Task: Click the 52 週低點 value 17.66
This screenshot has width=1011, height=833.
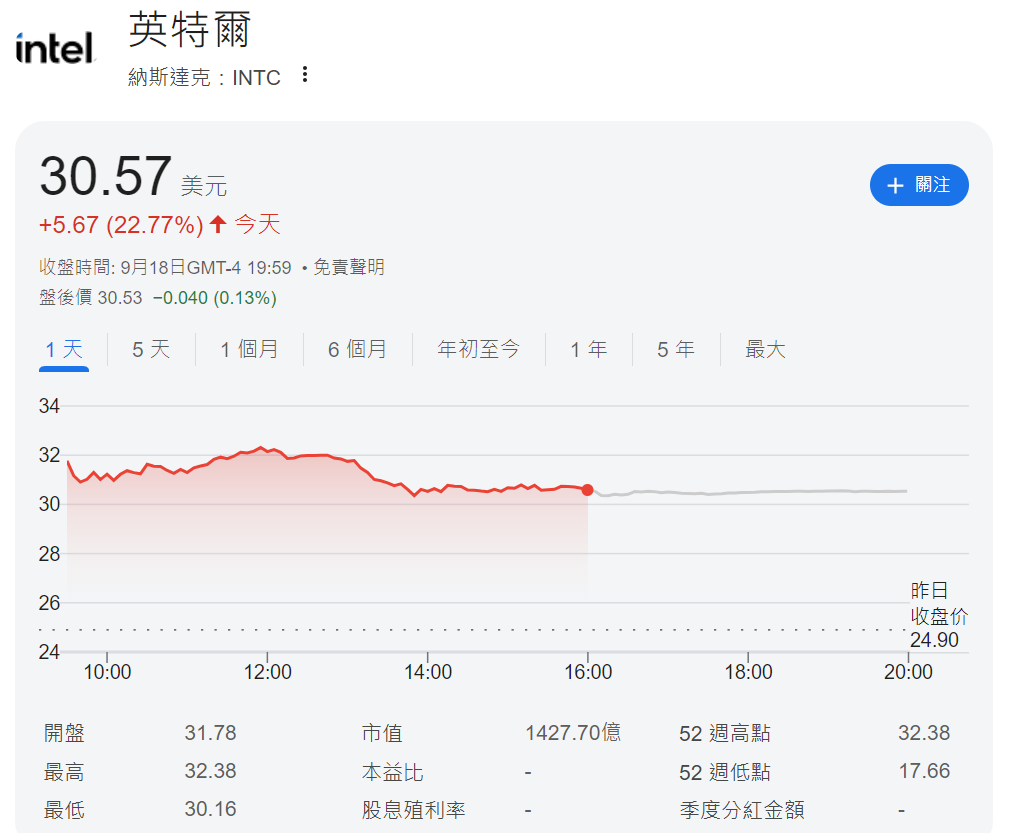Action: coord(925,771)
